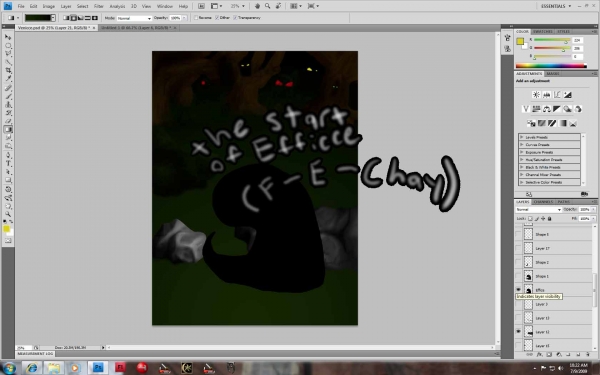Screen dimensions: 600x375
Task: Open the gradient picker dropdown arrow
Action: click(53, 18)
